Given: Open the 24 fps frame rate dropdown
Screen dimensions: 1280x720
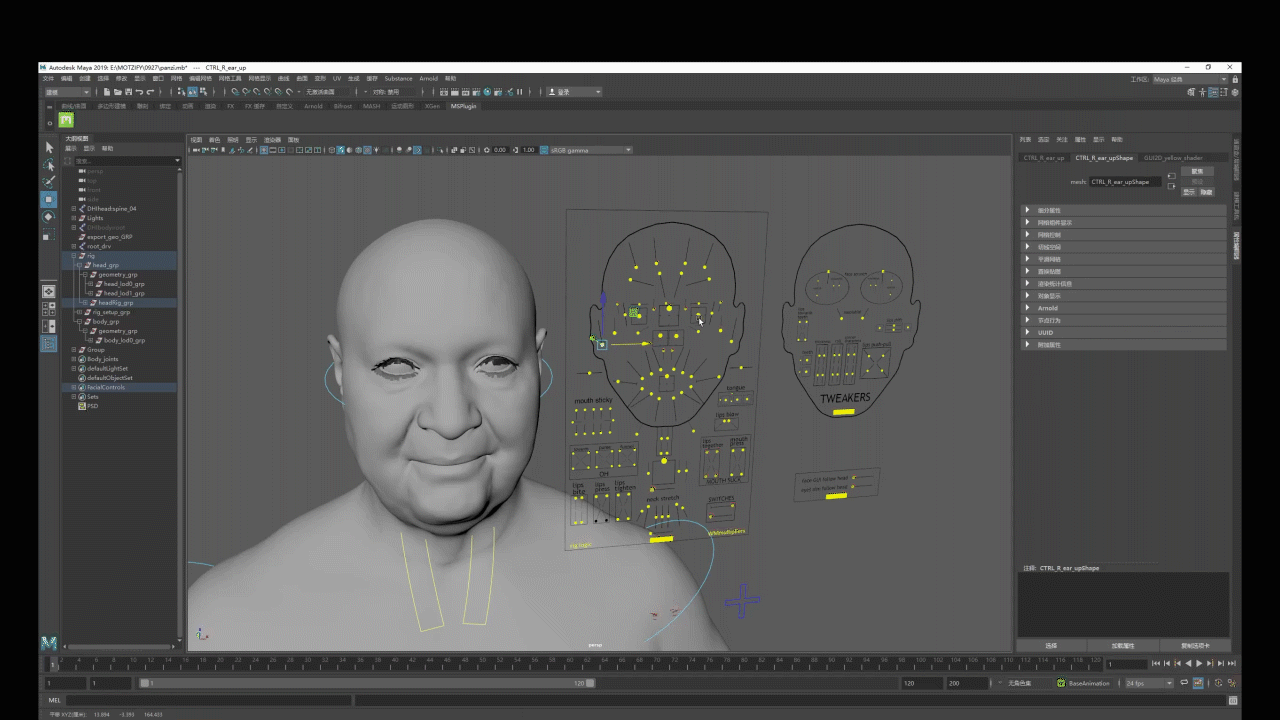Looking at the screenshot, I should (x=1148, y=684).
